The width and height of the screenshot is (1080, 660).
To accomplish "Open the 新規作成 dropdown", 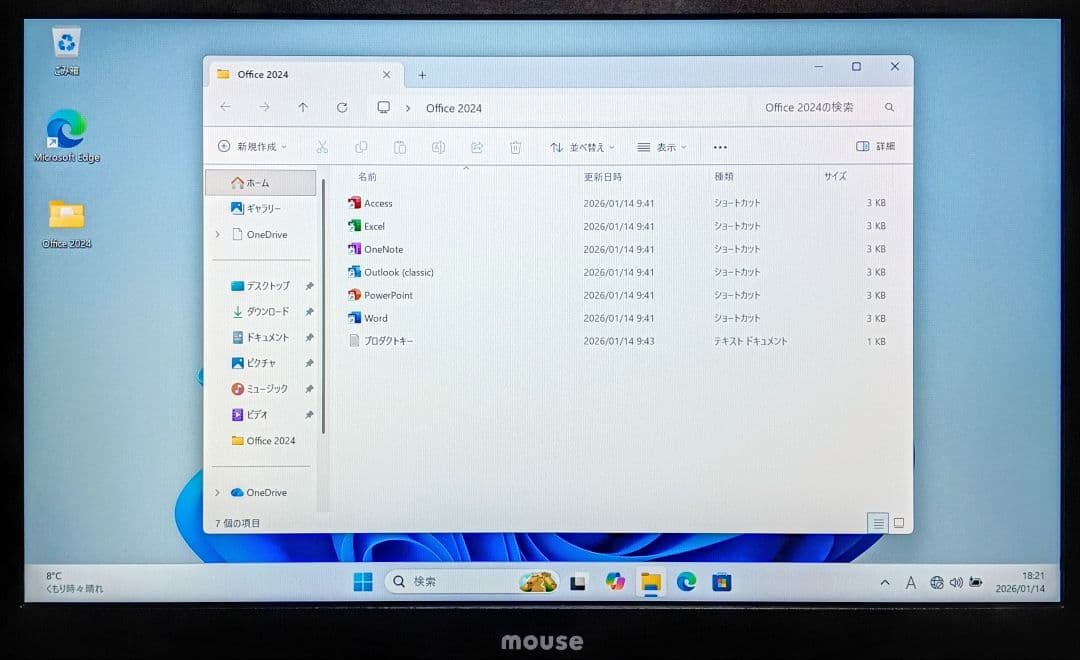I will pos(248,146).
